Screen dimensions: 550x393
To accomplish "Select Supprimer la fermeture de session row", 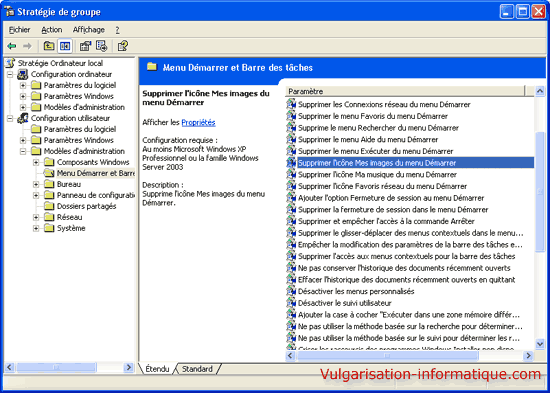I will click(x=393, y=209).
